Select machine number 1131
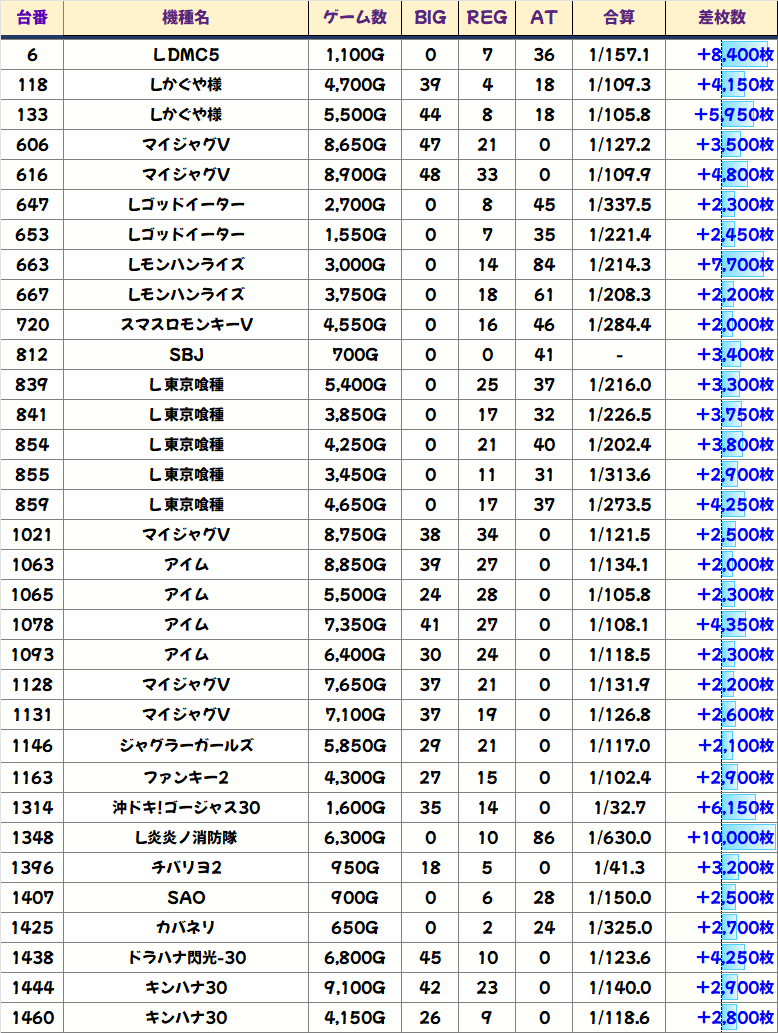Image resolution: width=778 pixels, height=1033 pixels. point(32,714)
